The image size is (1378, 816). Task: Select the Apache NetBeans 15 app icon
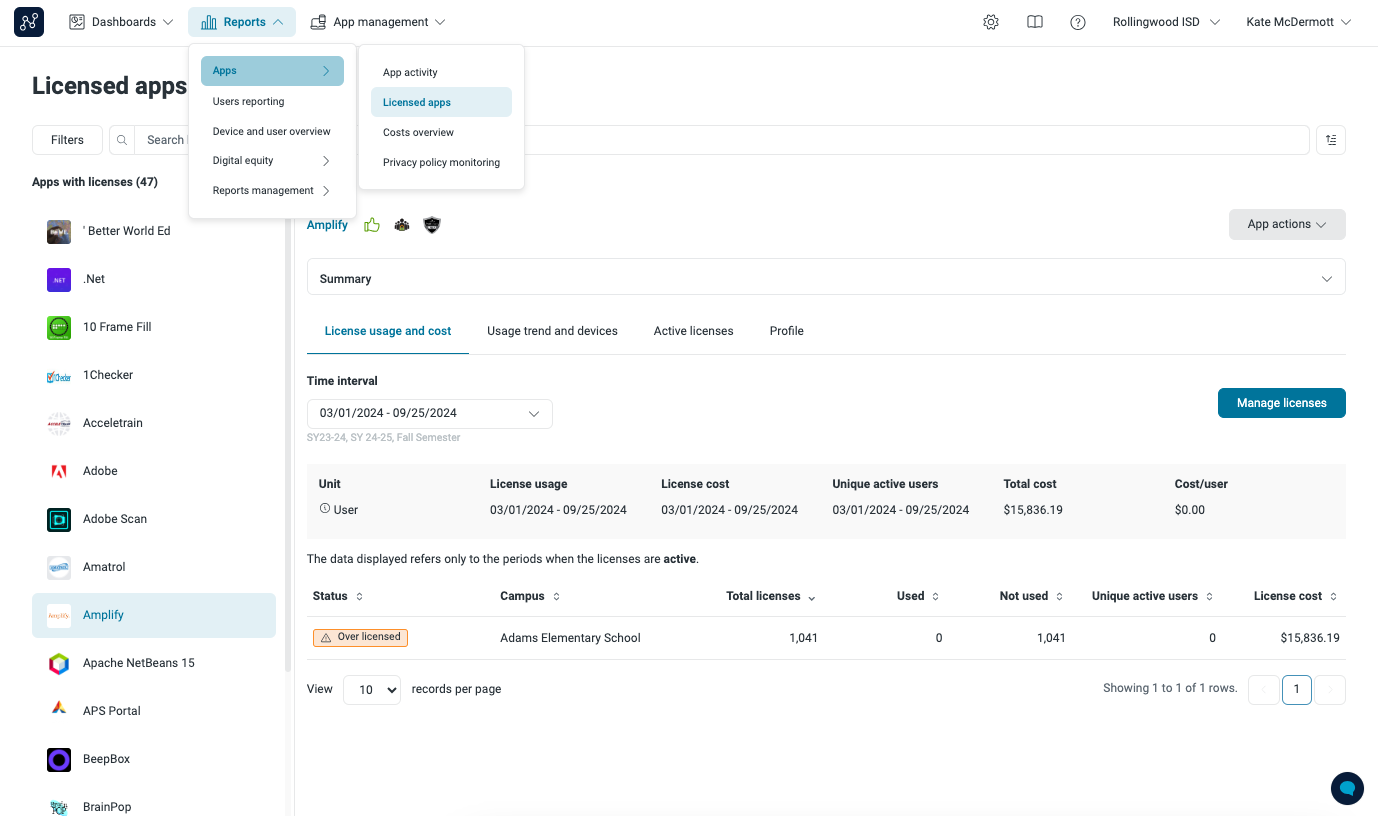tap(59, 664)
